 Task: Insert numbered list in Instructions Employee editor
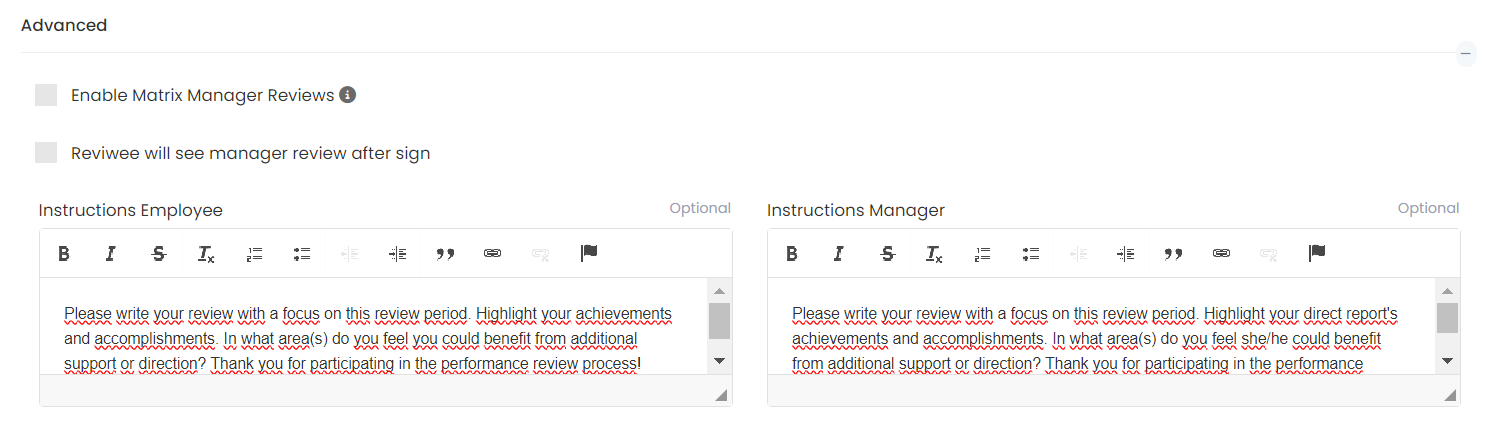coord(254,254)
